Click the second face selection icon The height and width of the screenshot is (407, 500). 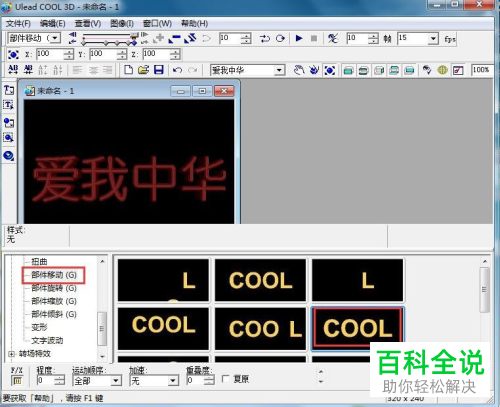click(363, 70)
